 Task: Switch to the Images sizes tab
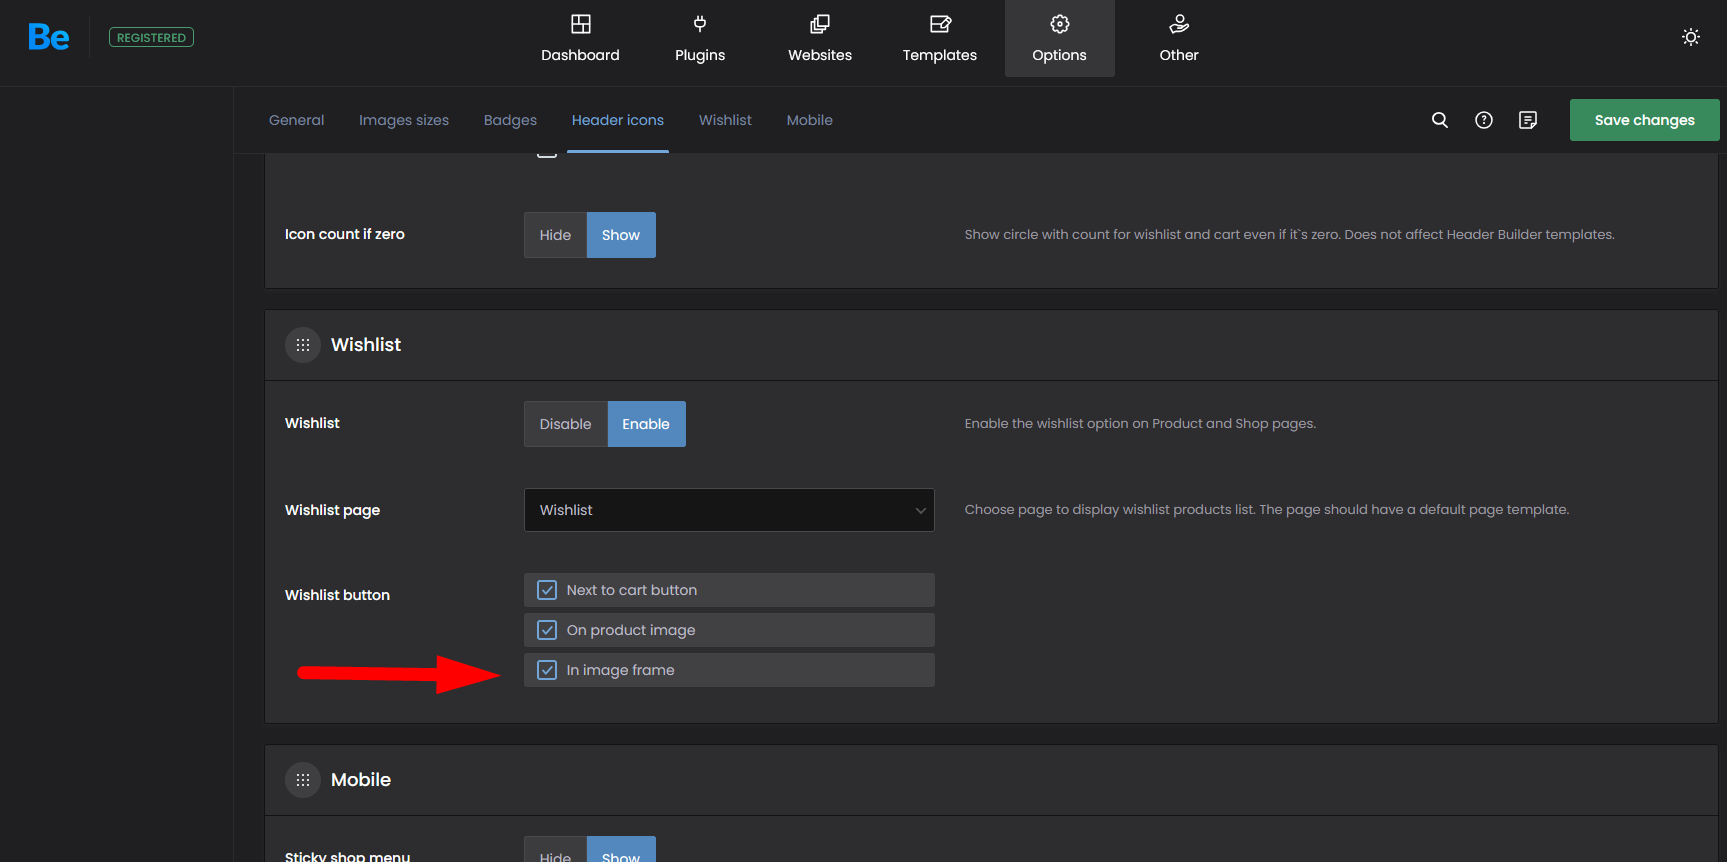tap(404, 120)
